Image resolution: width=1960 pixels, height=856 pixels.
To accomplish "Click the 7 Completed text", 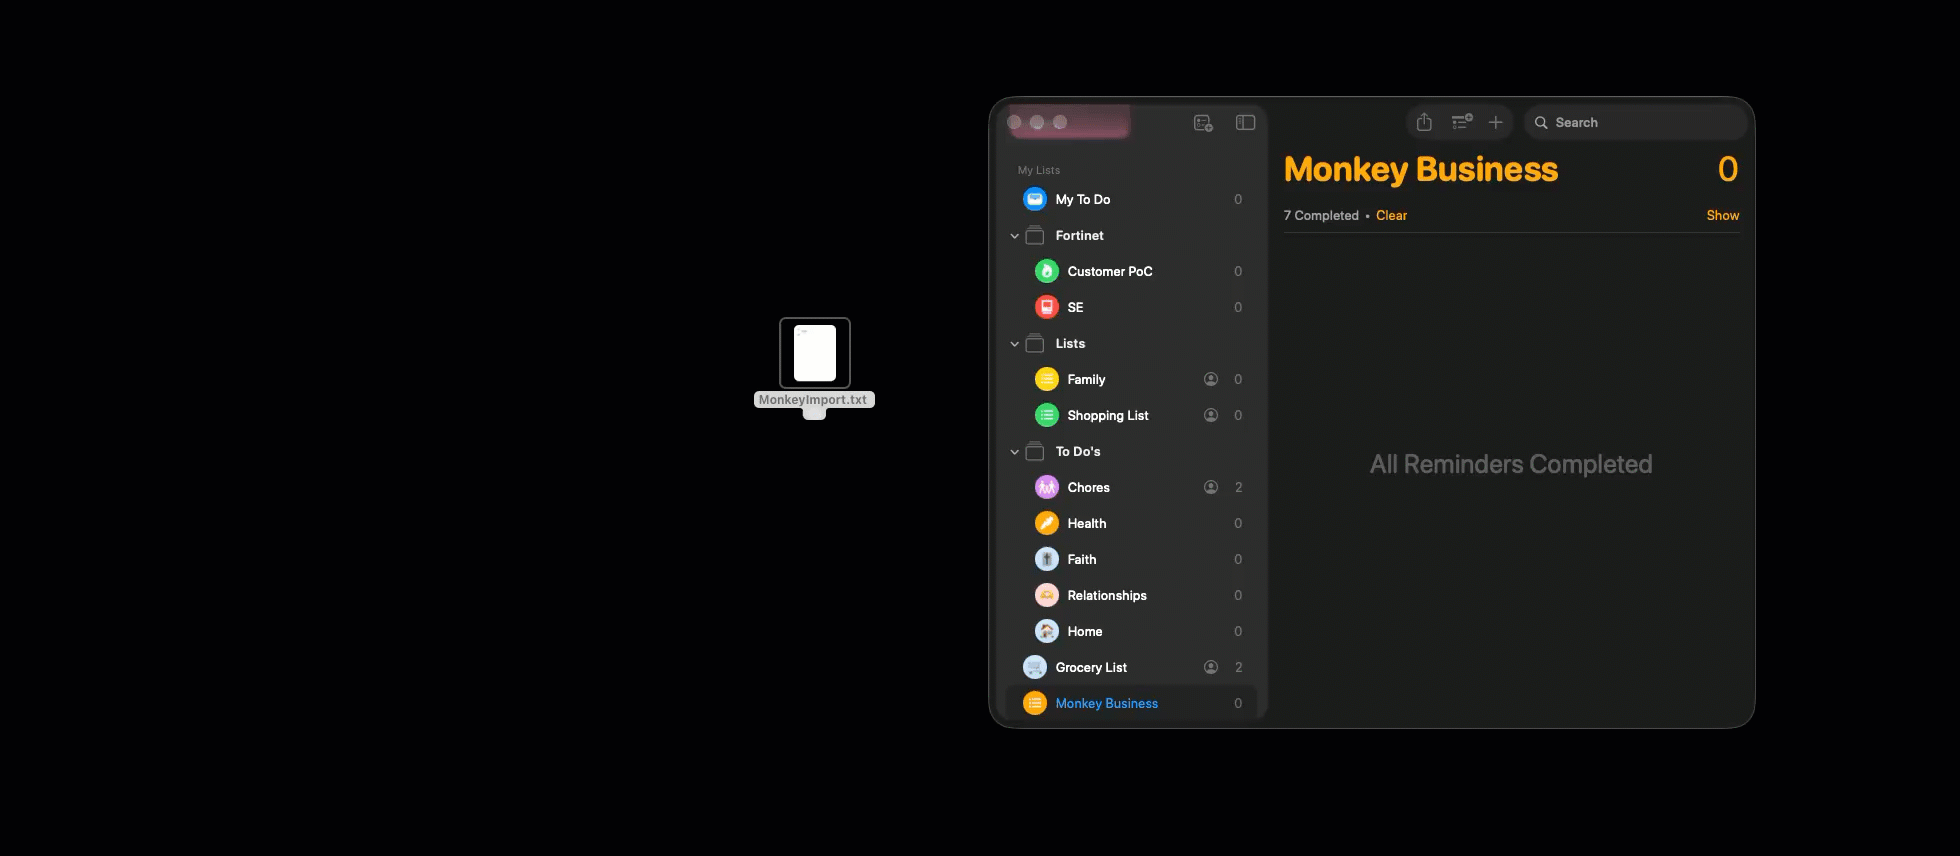I will pyautogui.click(x=1321, y=215).
